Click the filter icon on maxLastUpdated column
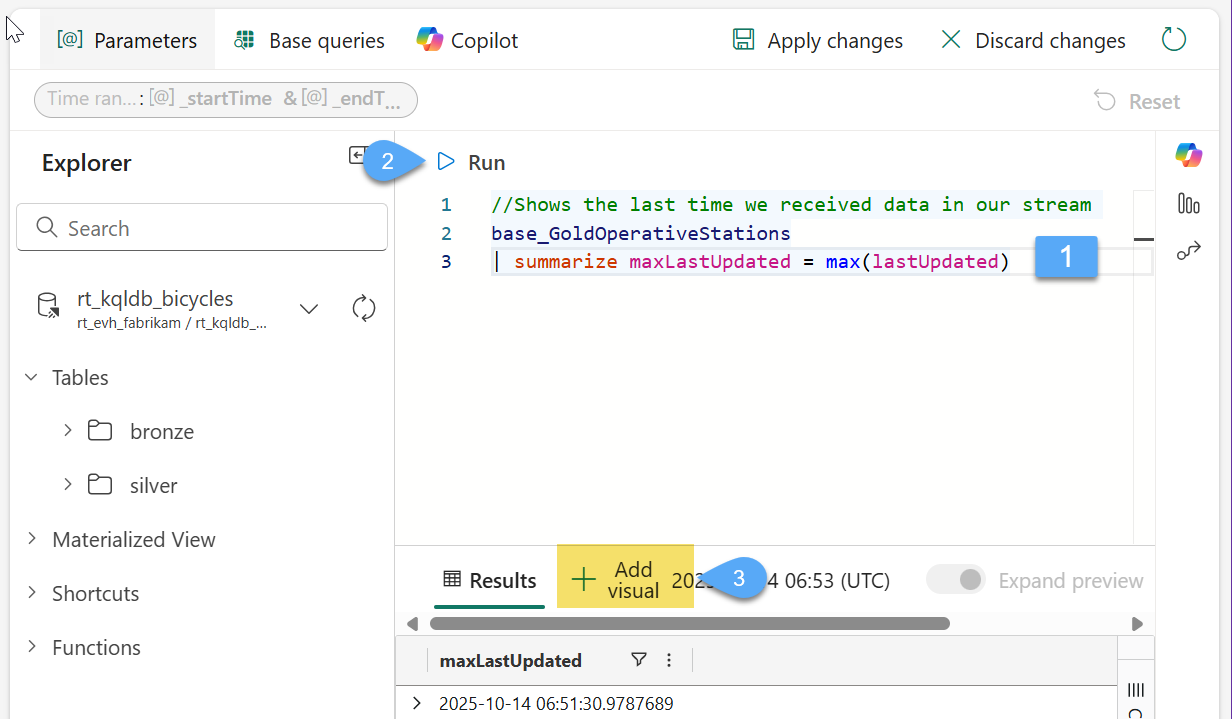Viewport: 1232px width, 719px height. coord(639,660)
